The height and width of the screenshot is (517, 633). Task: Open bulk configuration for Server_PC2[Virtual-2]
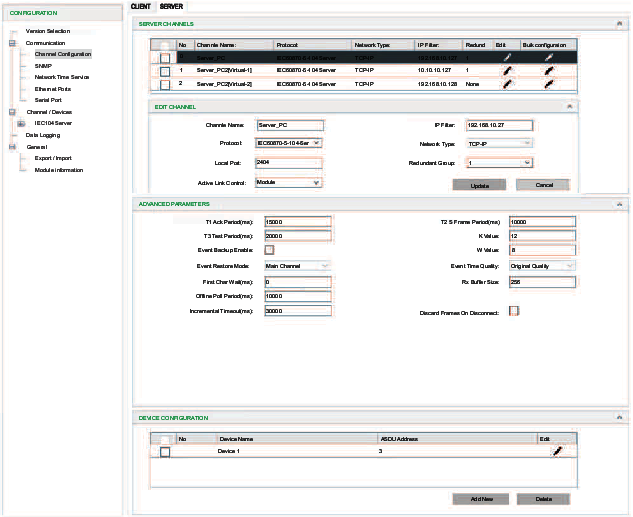pyautogui.click(x=548, y=84)
